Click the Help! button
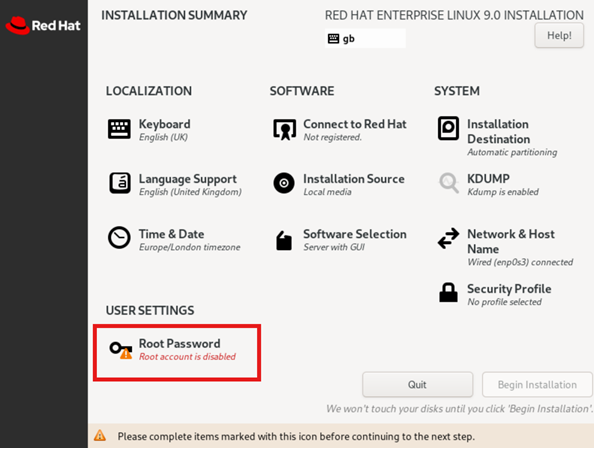 (559, 35)
